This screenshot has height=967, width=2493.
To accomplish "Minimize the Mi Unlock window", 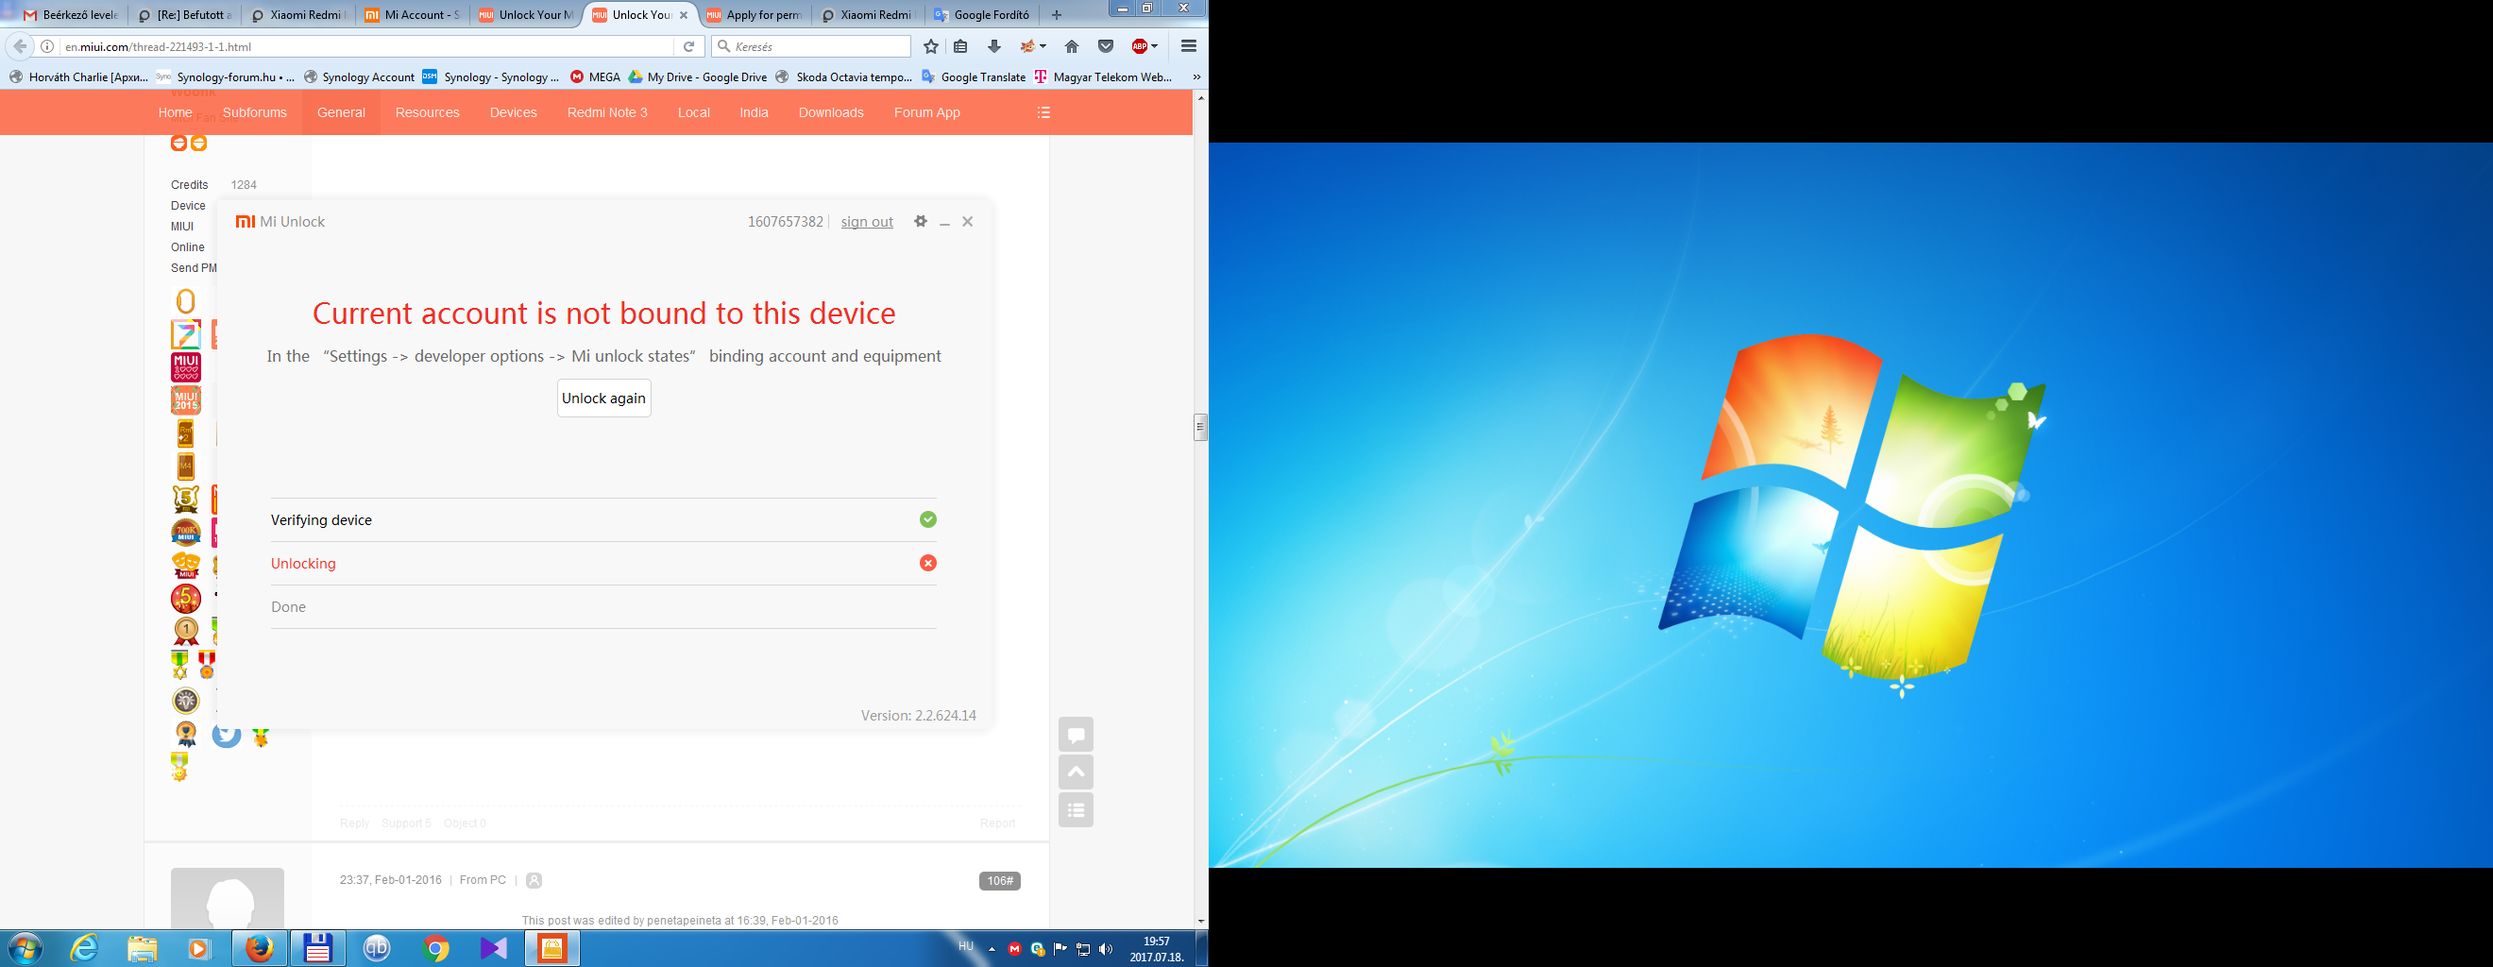I will (x=944, y=222).
